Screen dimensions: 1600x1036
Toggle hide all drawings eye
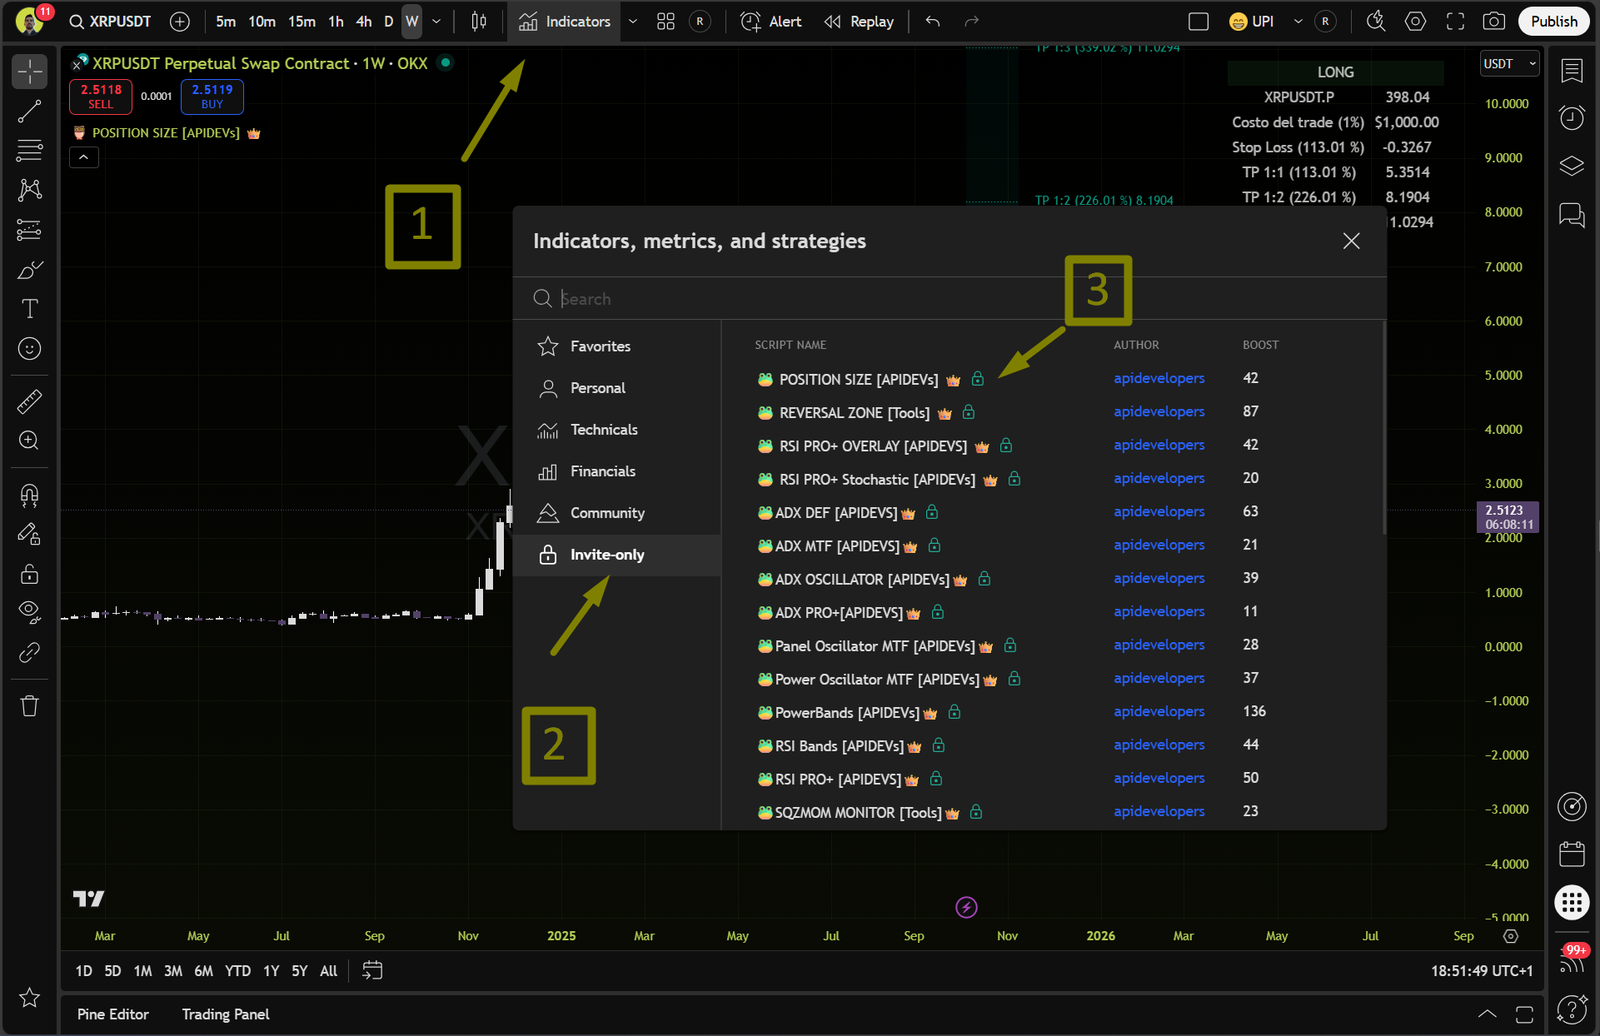click(x=30, y=611)
